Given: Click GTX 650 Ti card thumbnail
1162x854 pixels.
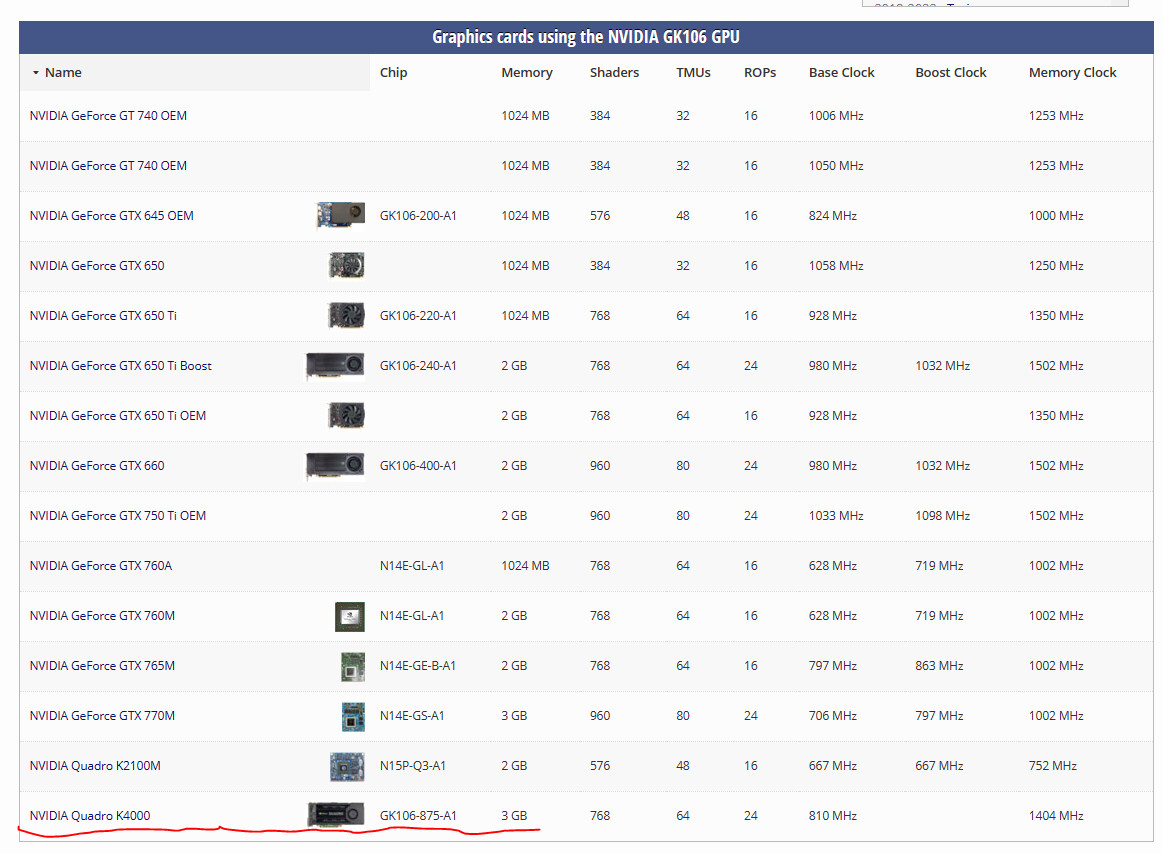Looking at the screenshot, I should tap(347, 315).
